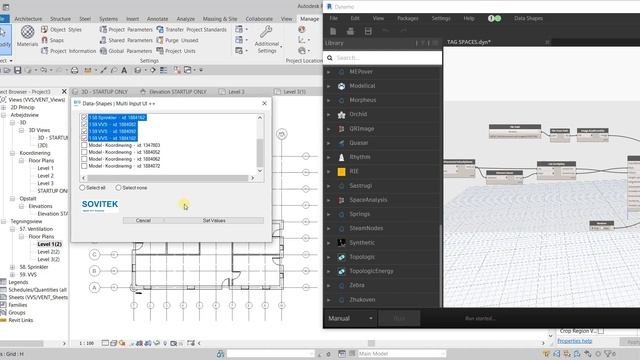Open the Annotate ribbon tab

pos(158,19)
